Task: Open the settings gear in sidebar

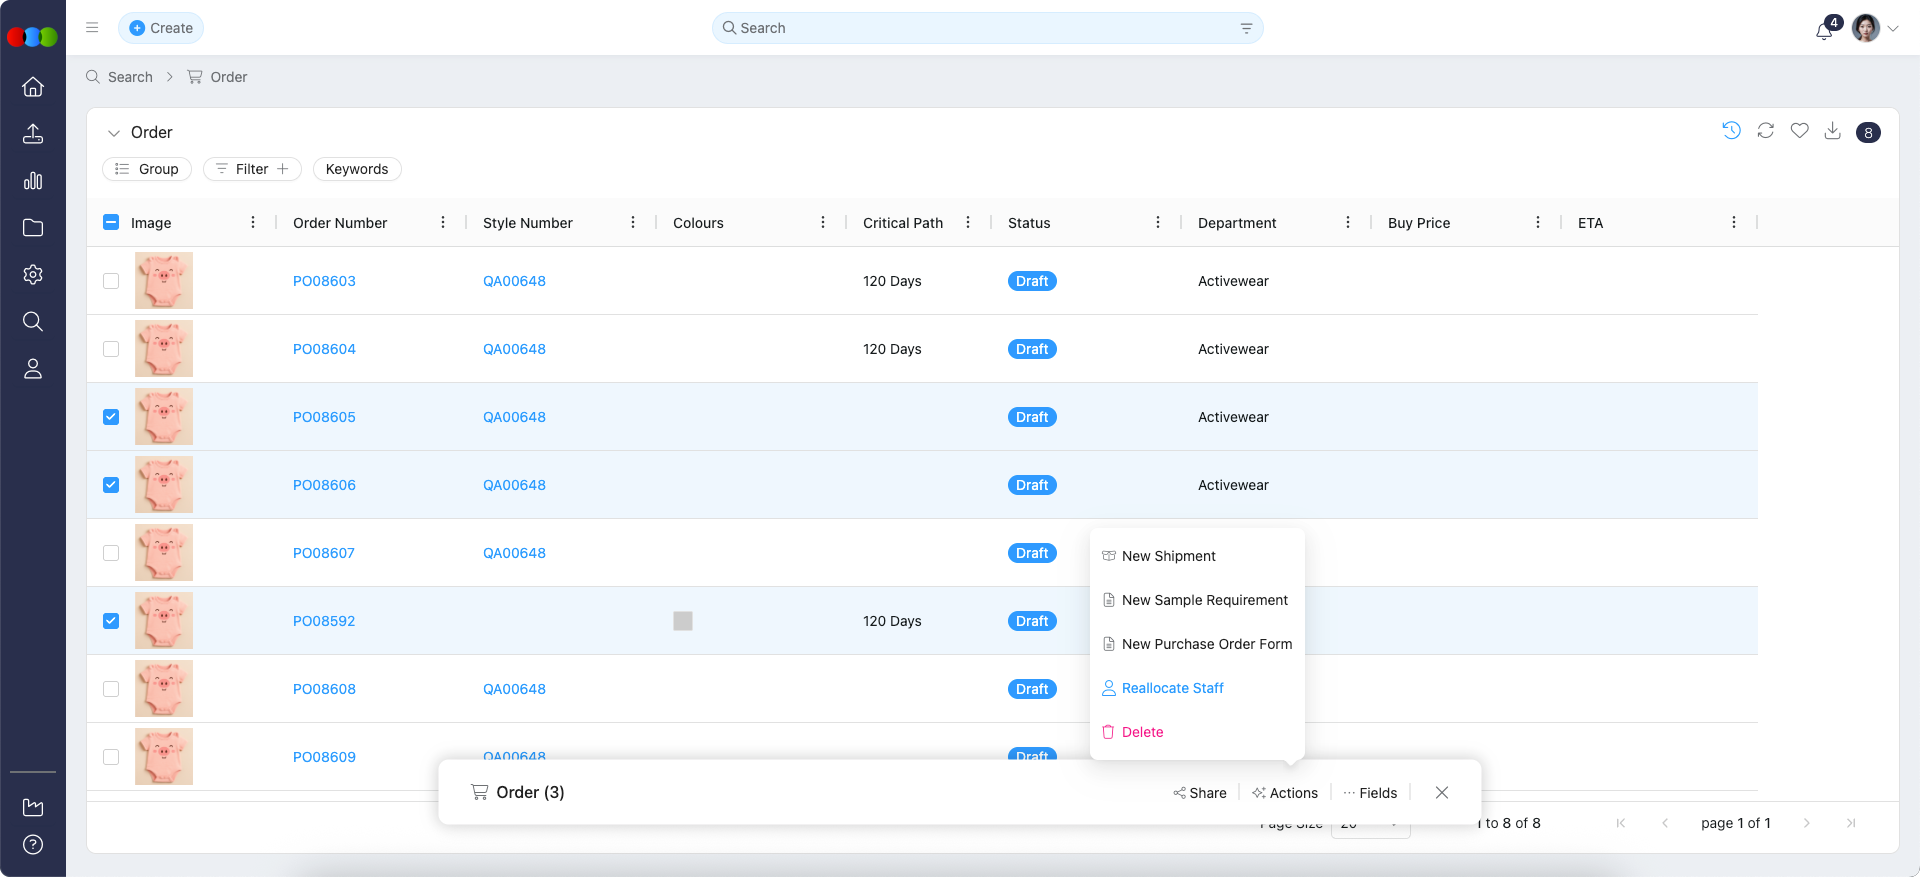Action: coord(33,275)
